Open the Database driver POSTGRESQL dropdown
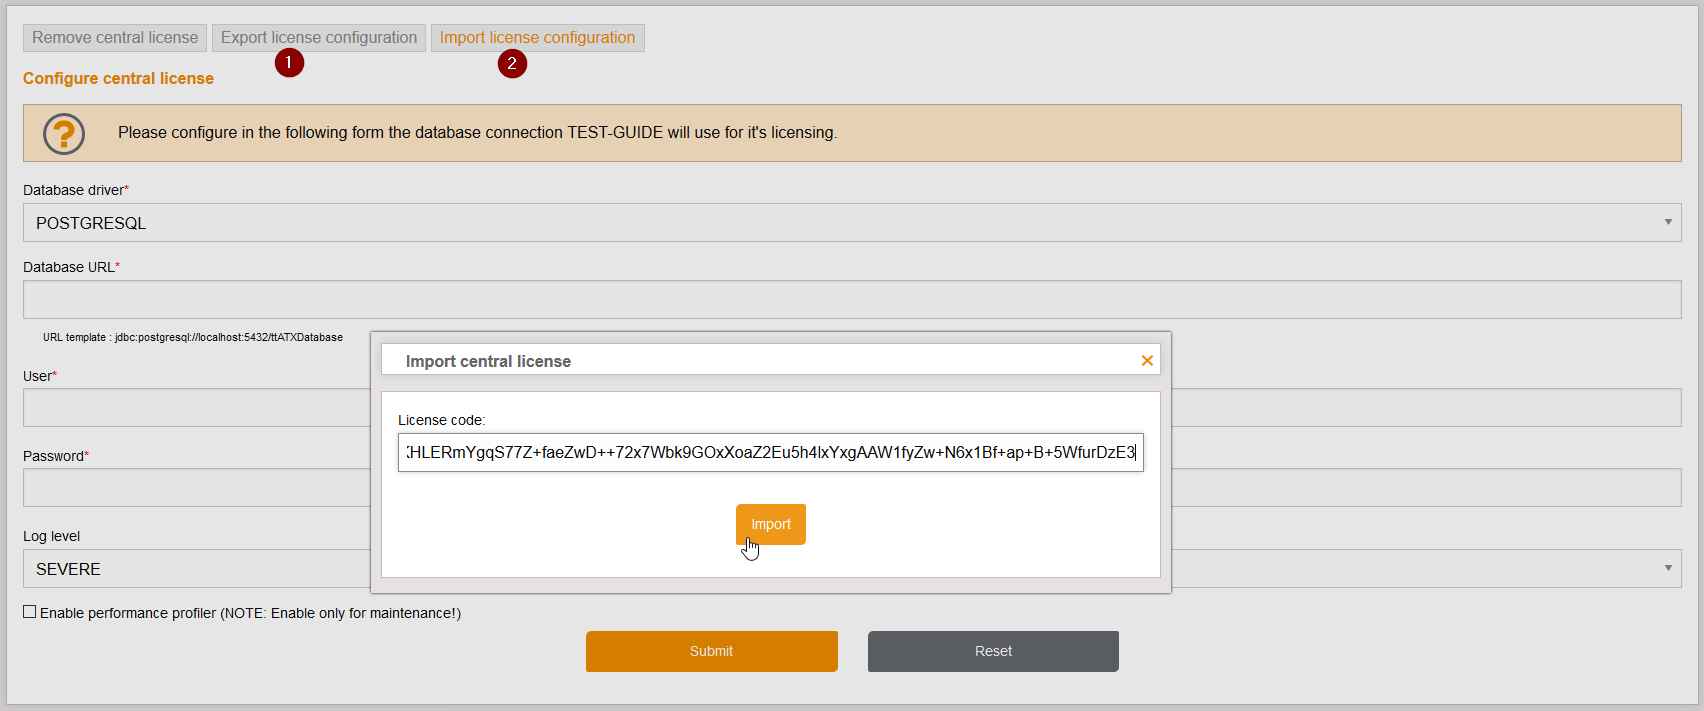 (851, 223)
